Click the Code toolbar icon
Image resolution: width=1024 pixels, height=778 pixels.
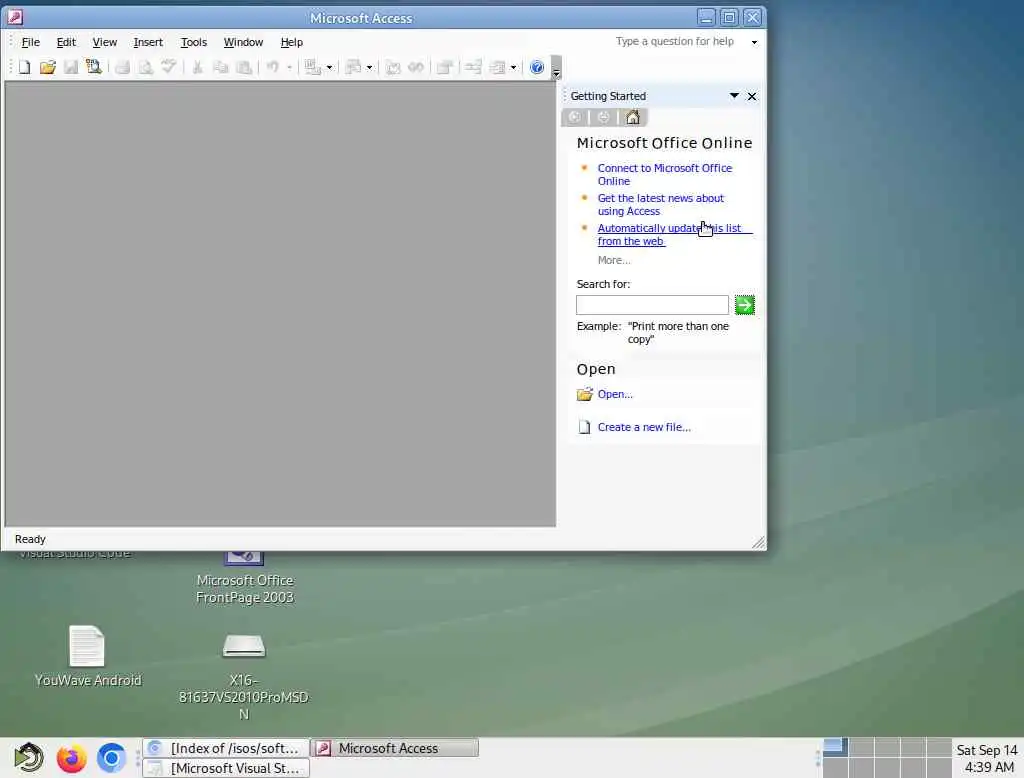pos(393,67)
